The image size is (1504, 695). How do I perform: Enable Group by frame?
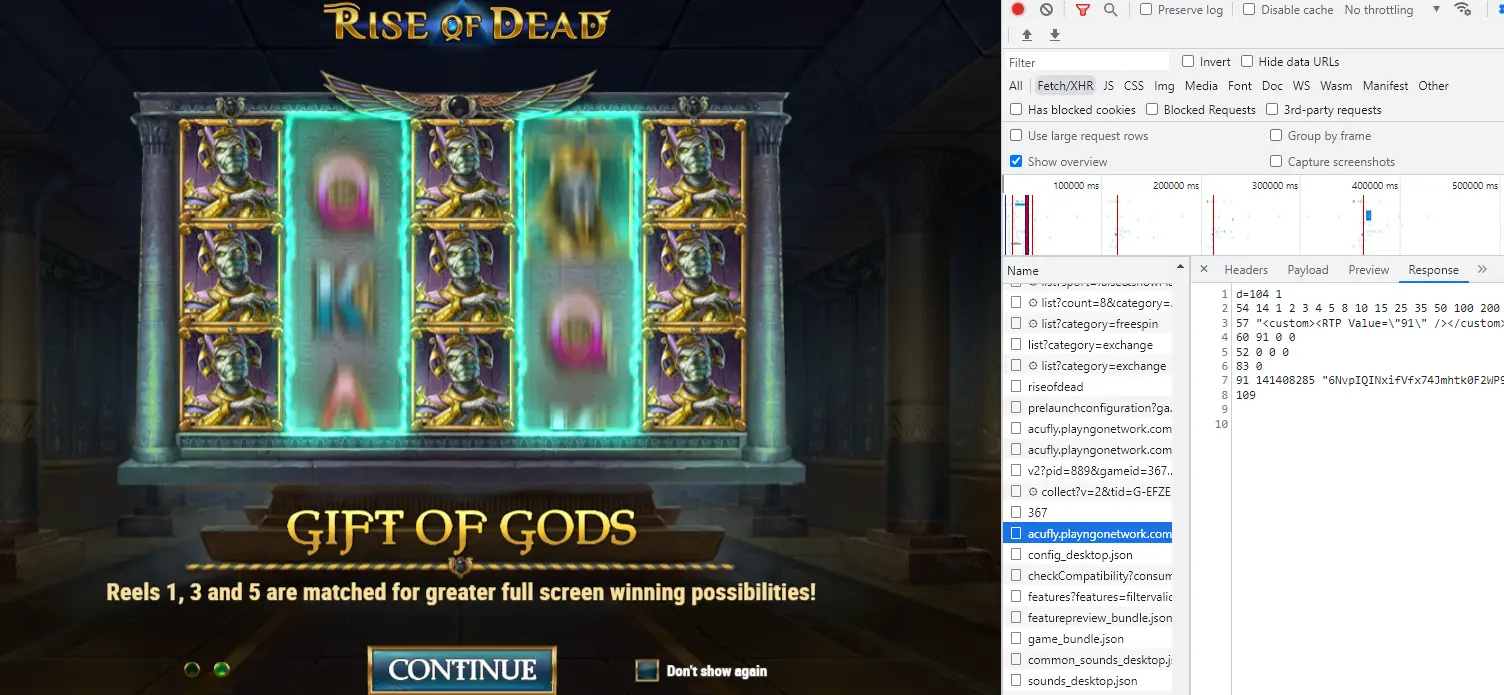pos(1276,135)
